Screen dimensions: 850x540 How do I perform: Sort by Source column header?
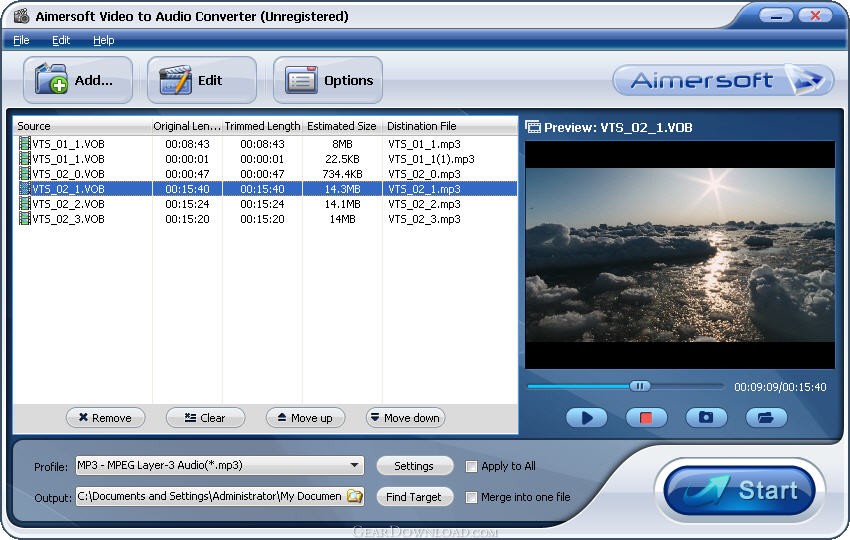click(x=82, y=126)
